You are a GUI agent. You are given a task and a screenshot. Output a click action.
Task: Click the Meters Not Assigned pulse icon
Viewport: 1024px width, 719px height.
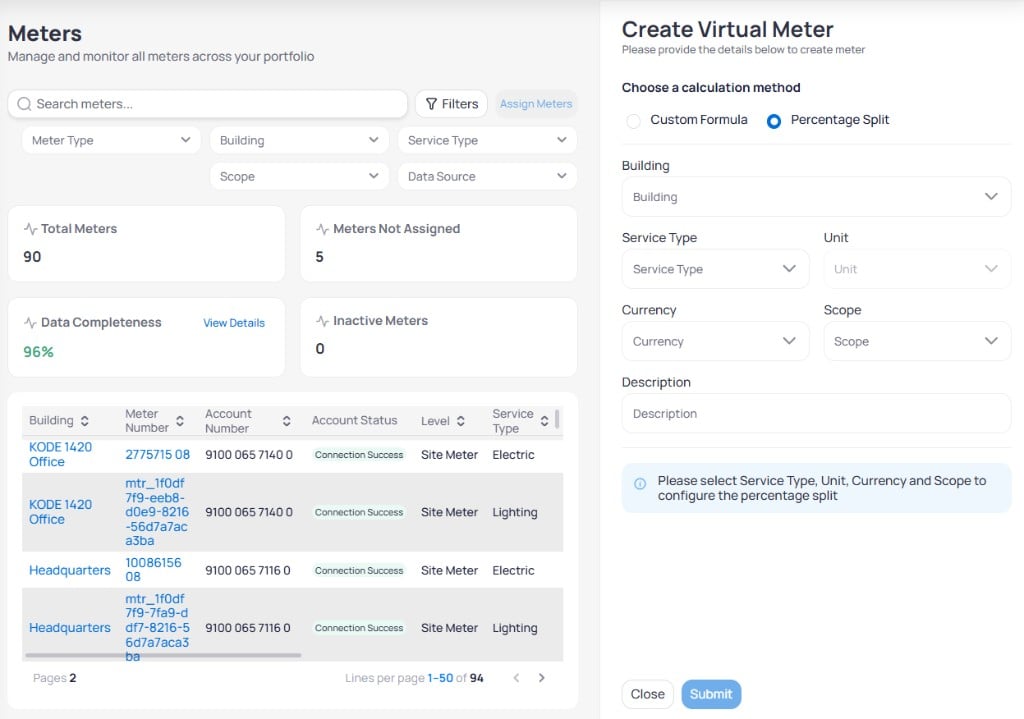[322, 229]
